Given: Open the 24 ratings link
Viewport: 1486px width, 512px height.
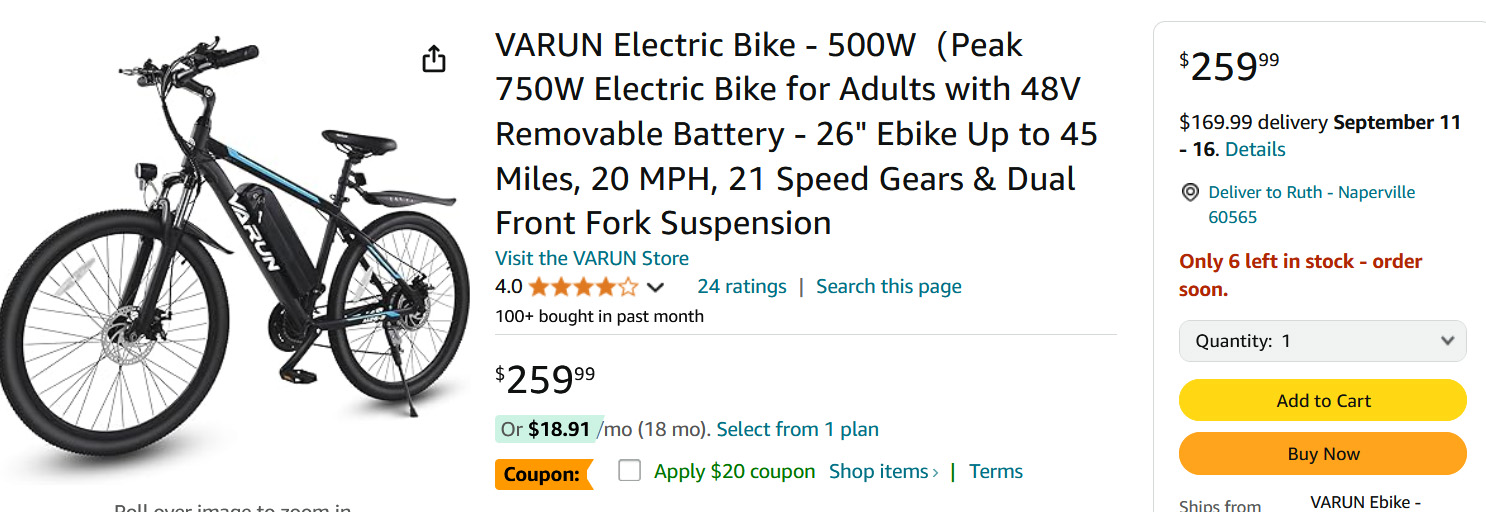Looking at the screenshot, I should point(741,287).
